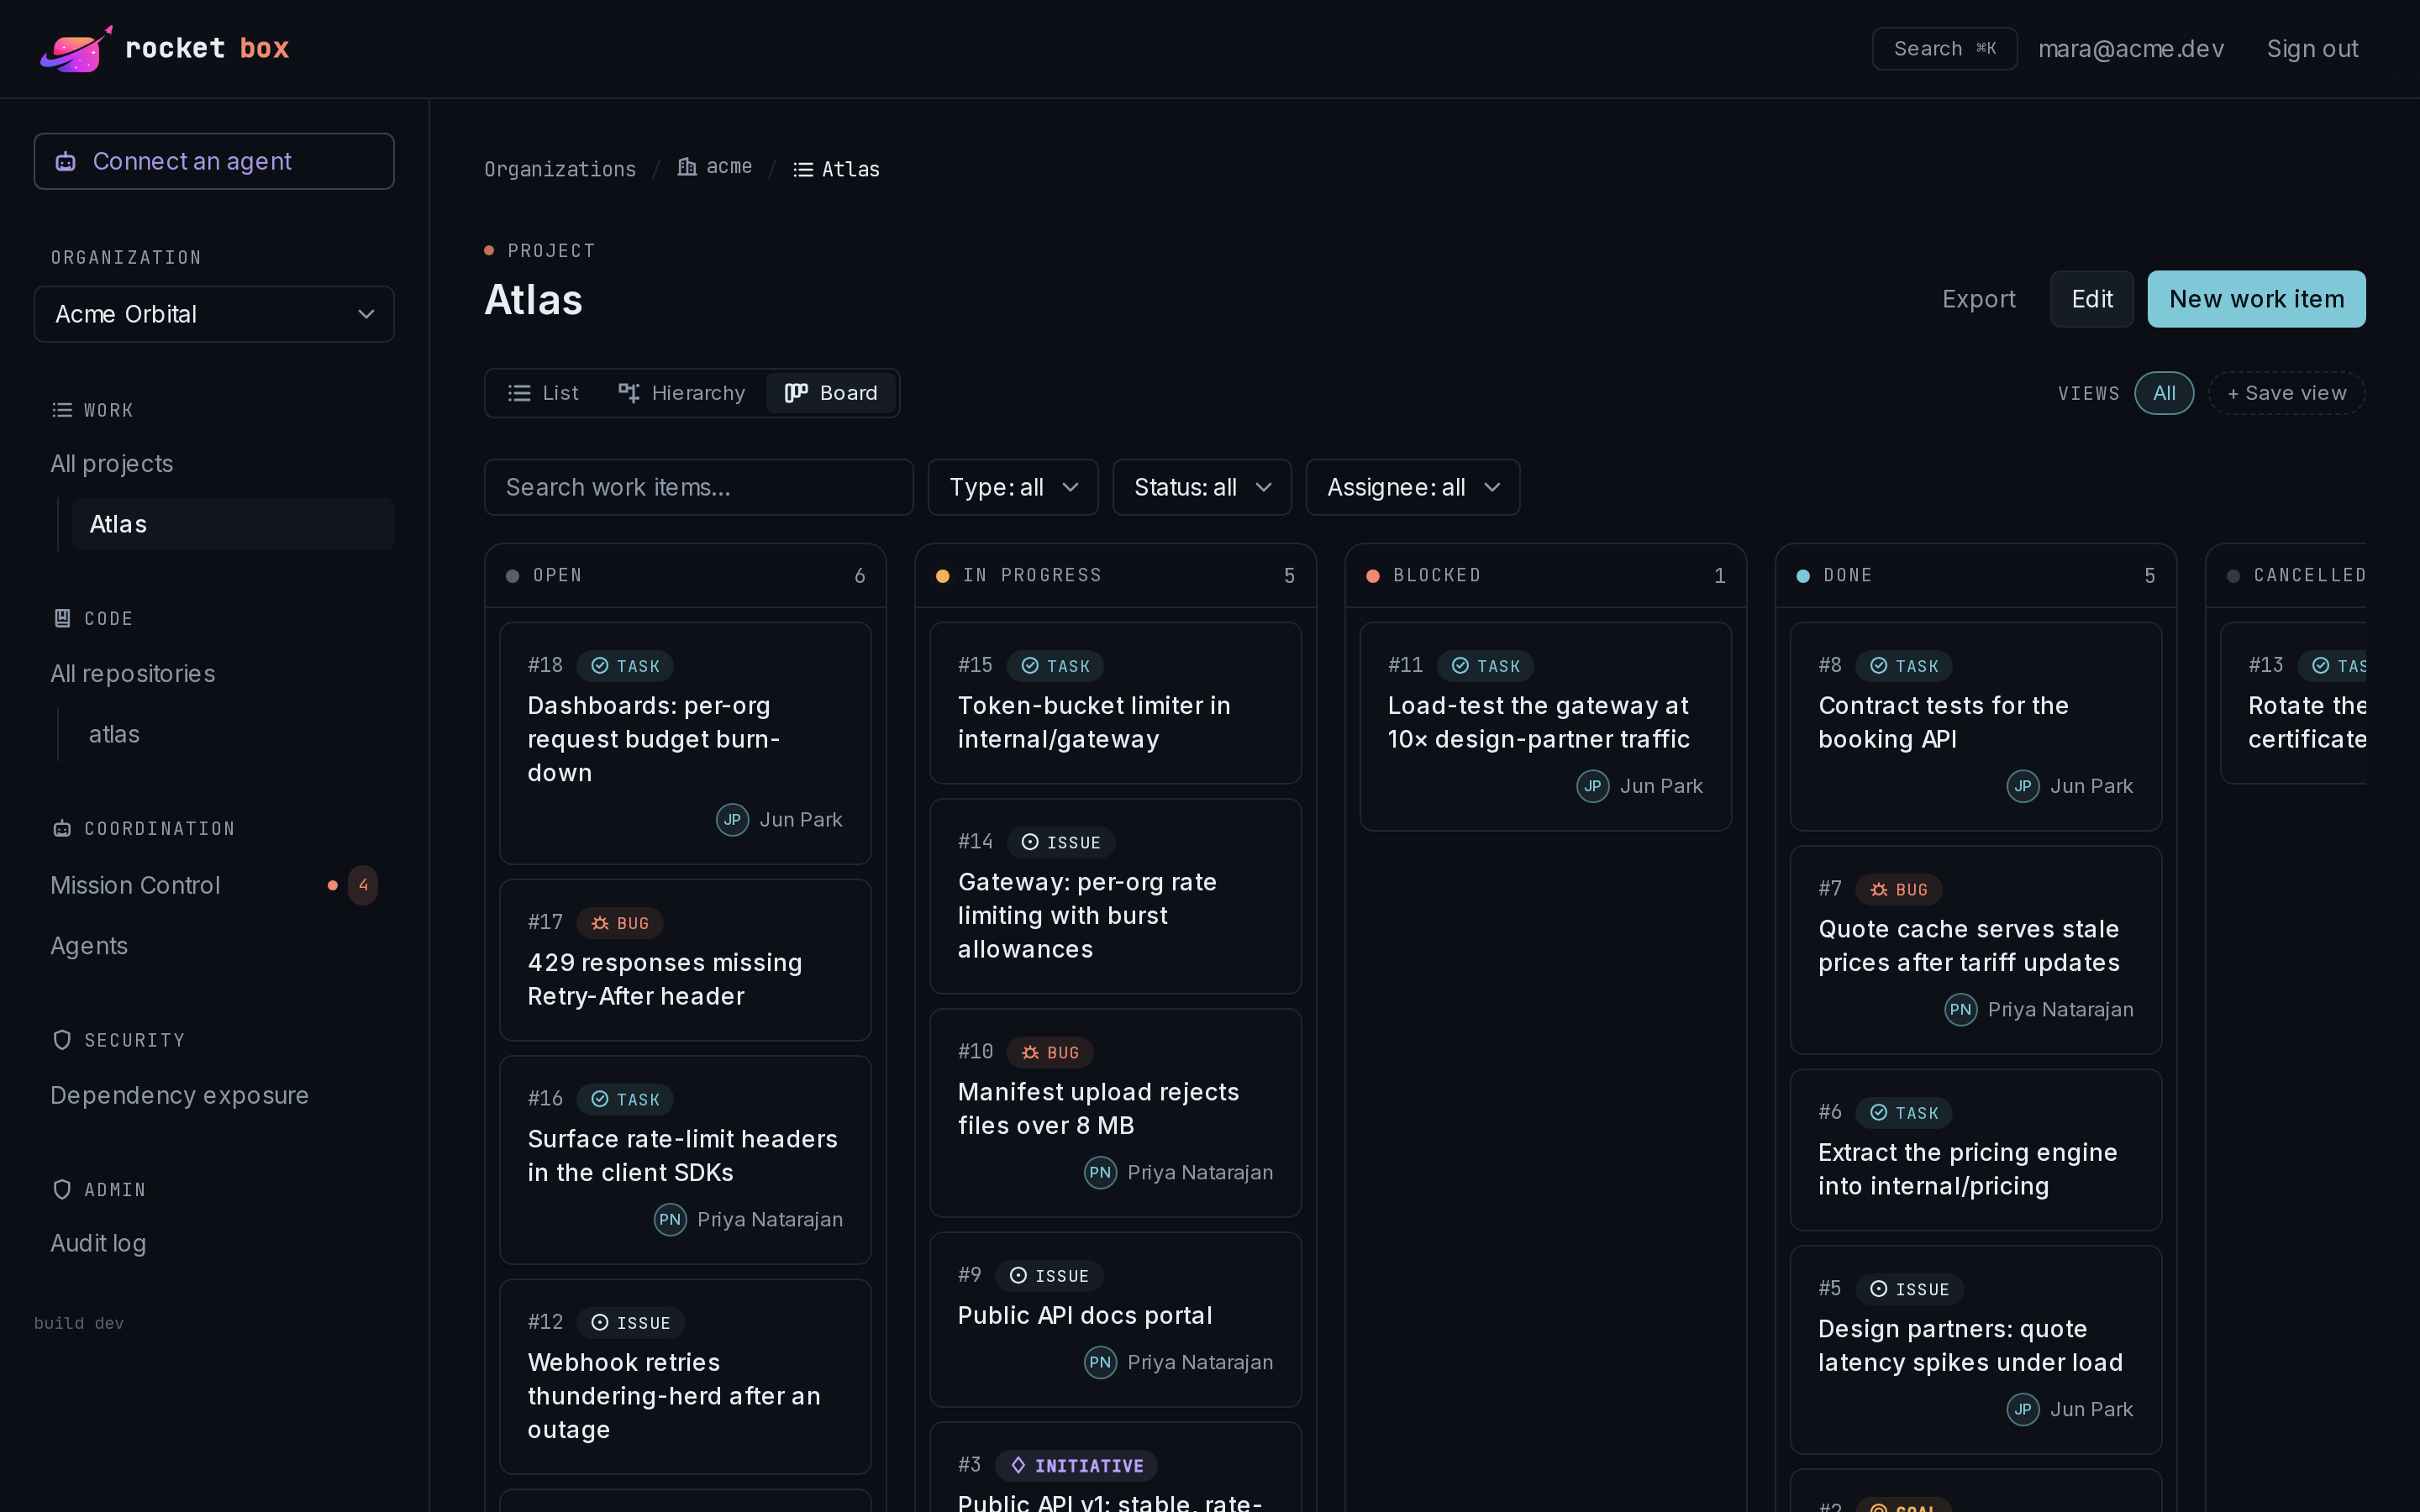
Task: Click the Export link
Action: (x=1978, y=299)
